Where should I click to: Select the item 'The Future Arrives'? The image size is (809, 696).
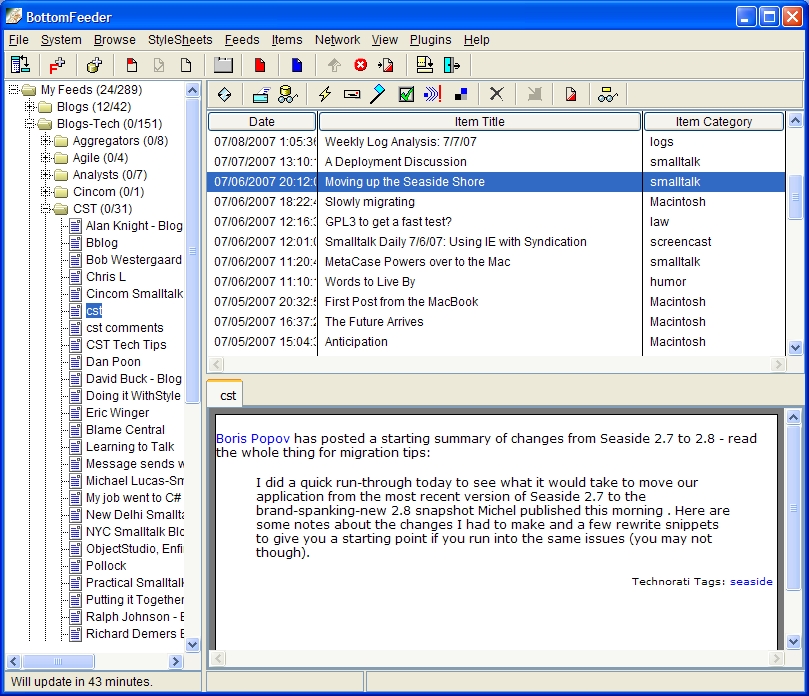click(x=496, y=322)
